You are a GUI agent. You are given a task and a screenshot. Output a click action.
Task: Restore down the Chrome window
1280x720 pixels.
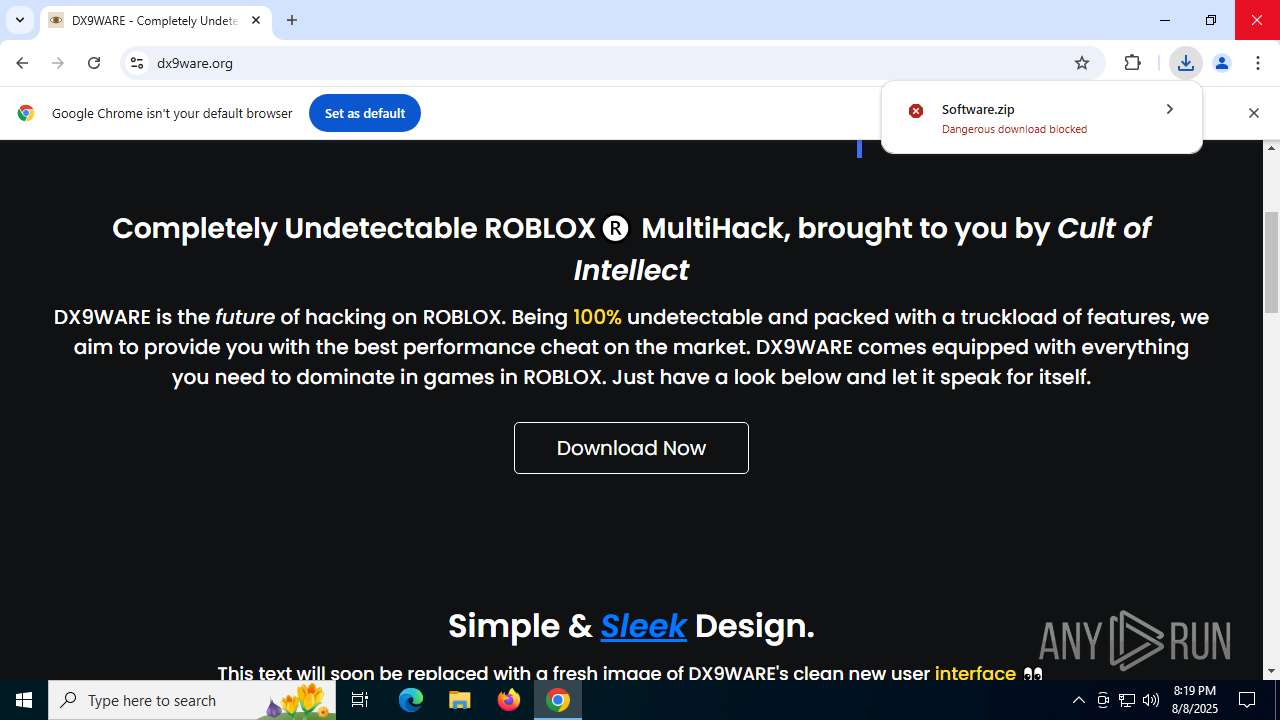[1211, 20]
